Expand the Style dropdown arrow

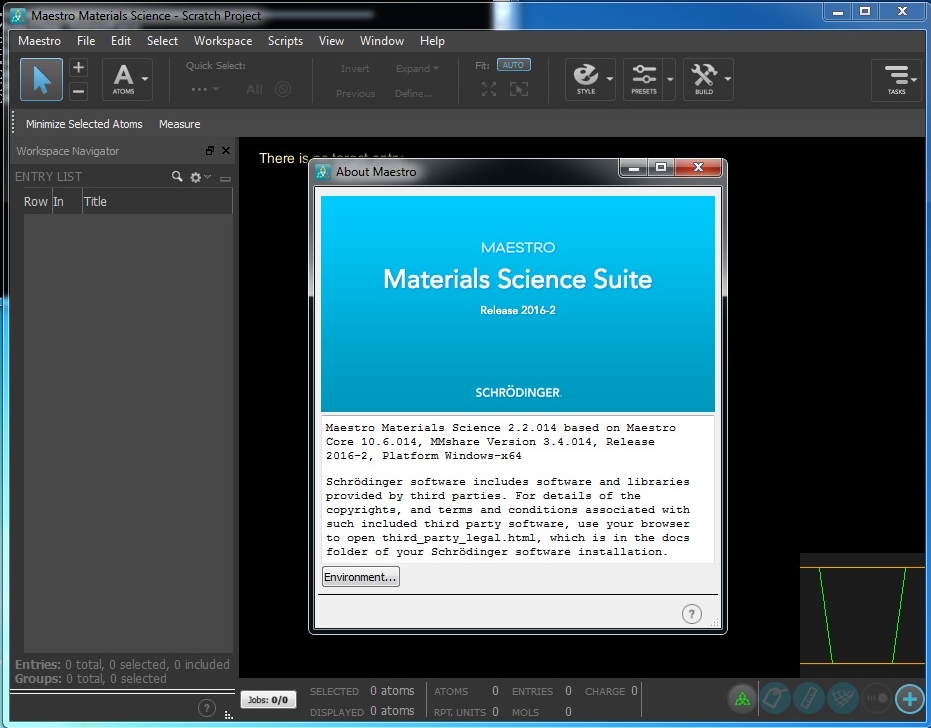[610, 79]
